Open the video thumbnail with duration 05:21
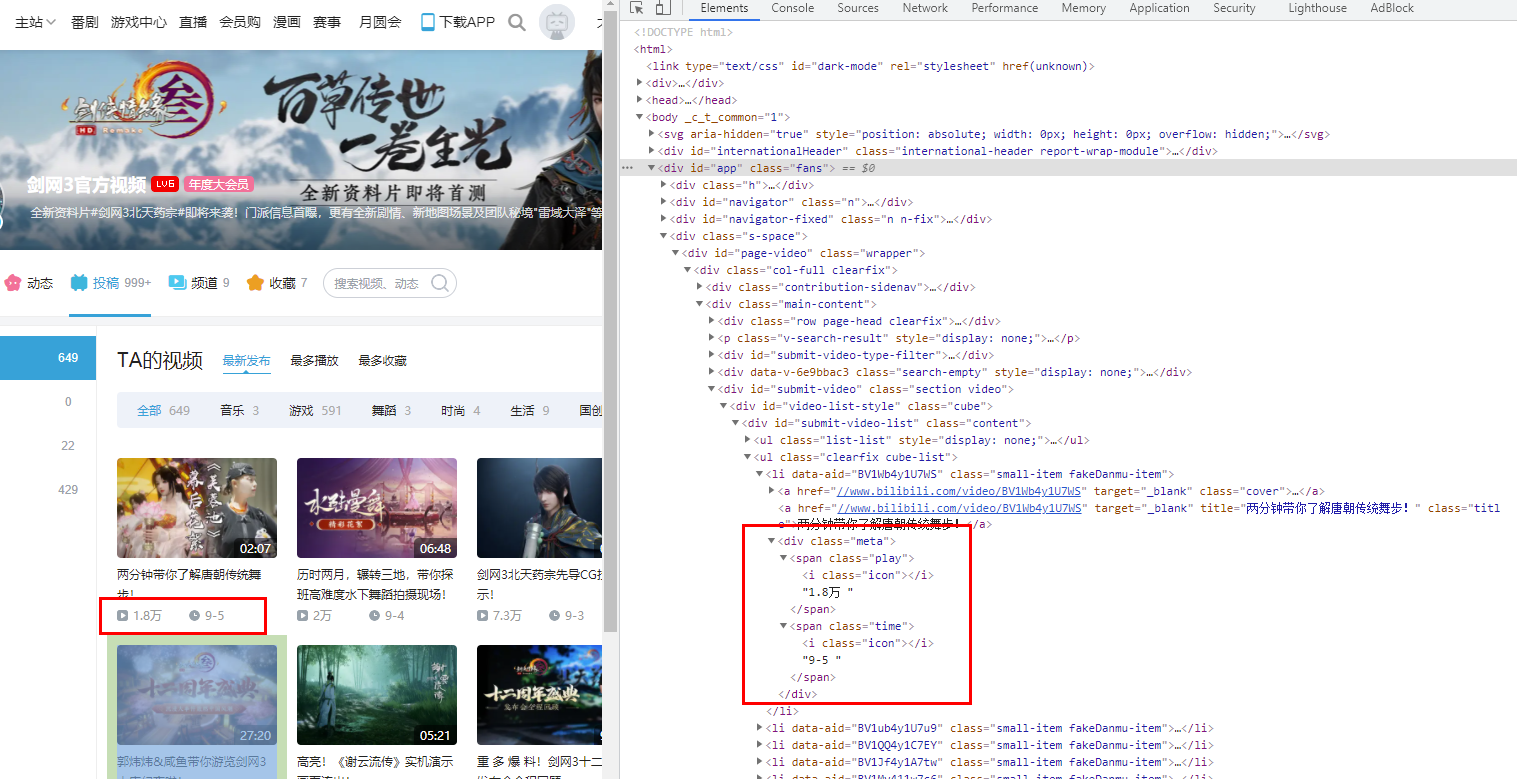Screen dimensions: 1517x779 [x=377, y=695]
